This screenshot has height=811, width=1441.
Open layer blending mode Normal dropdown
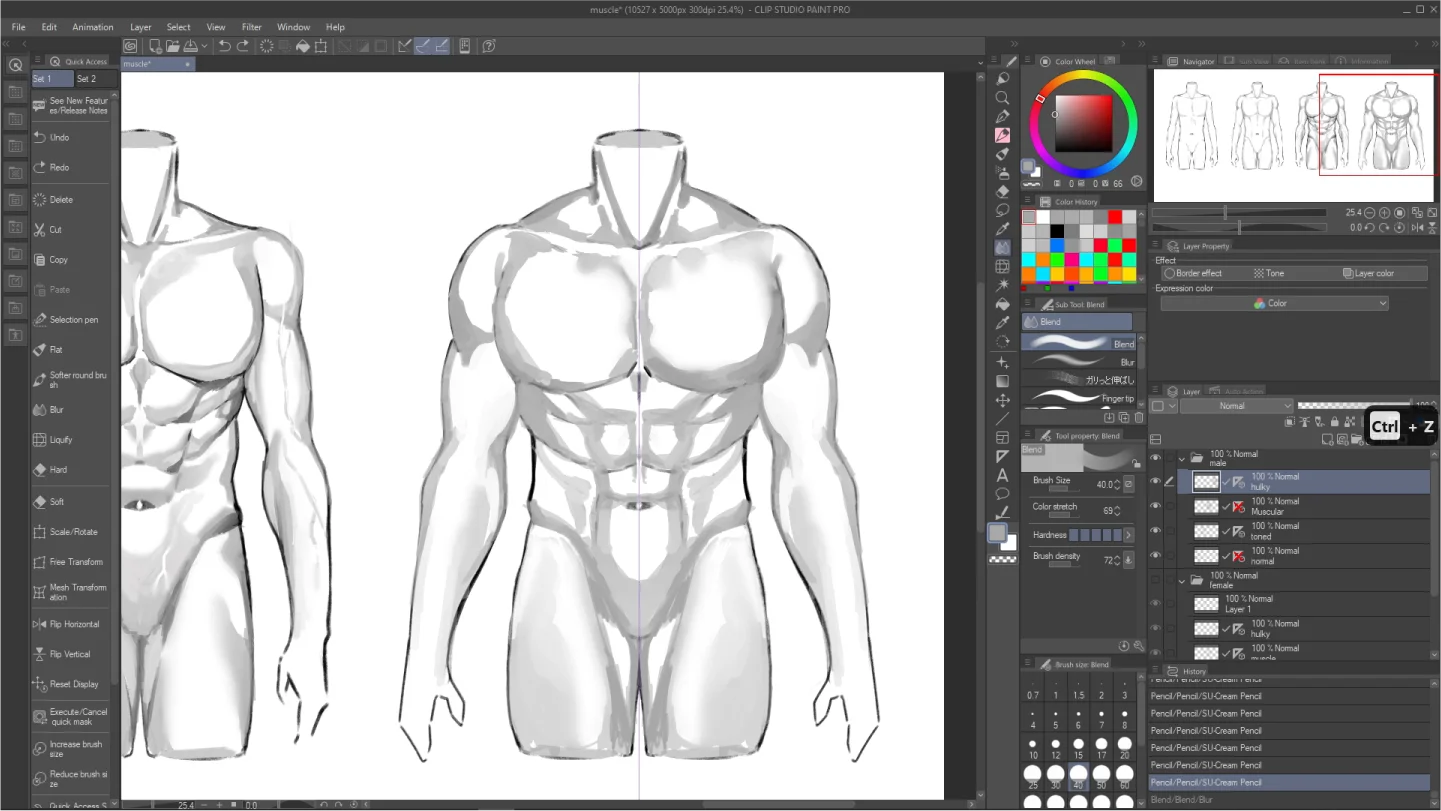(x=1237, y=406)
